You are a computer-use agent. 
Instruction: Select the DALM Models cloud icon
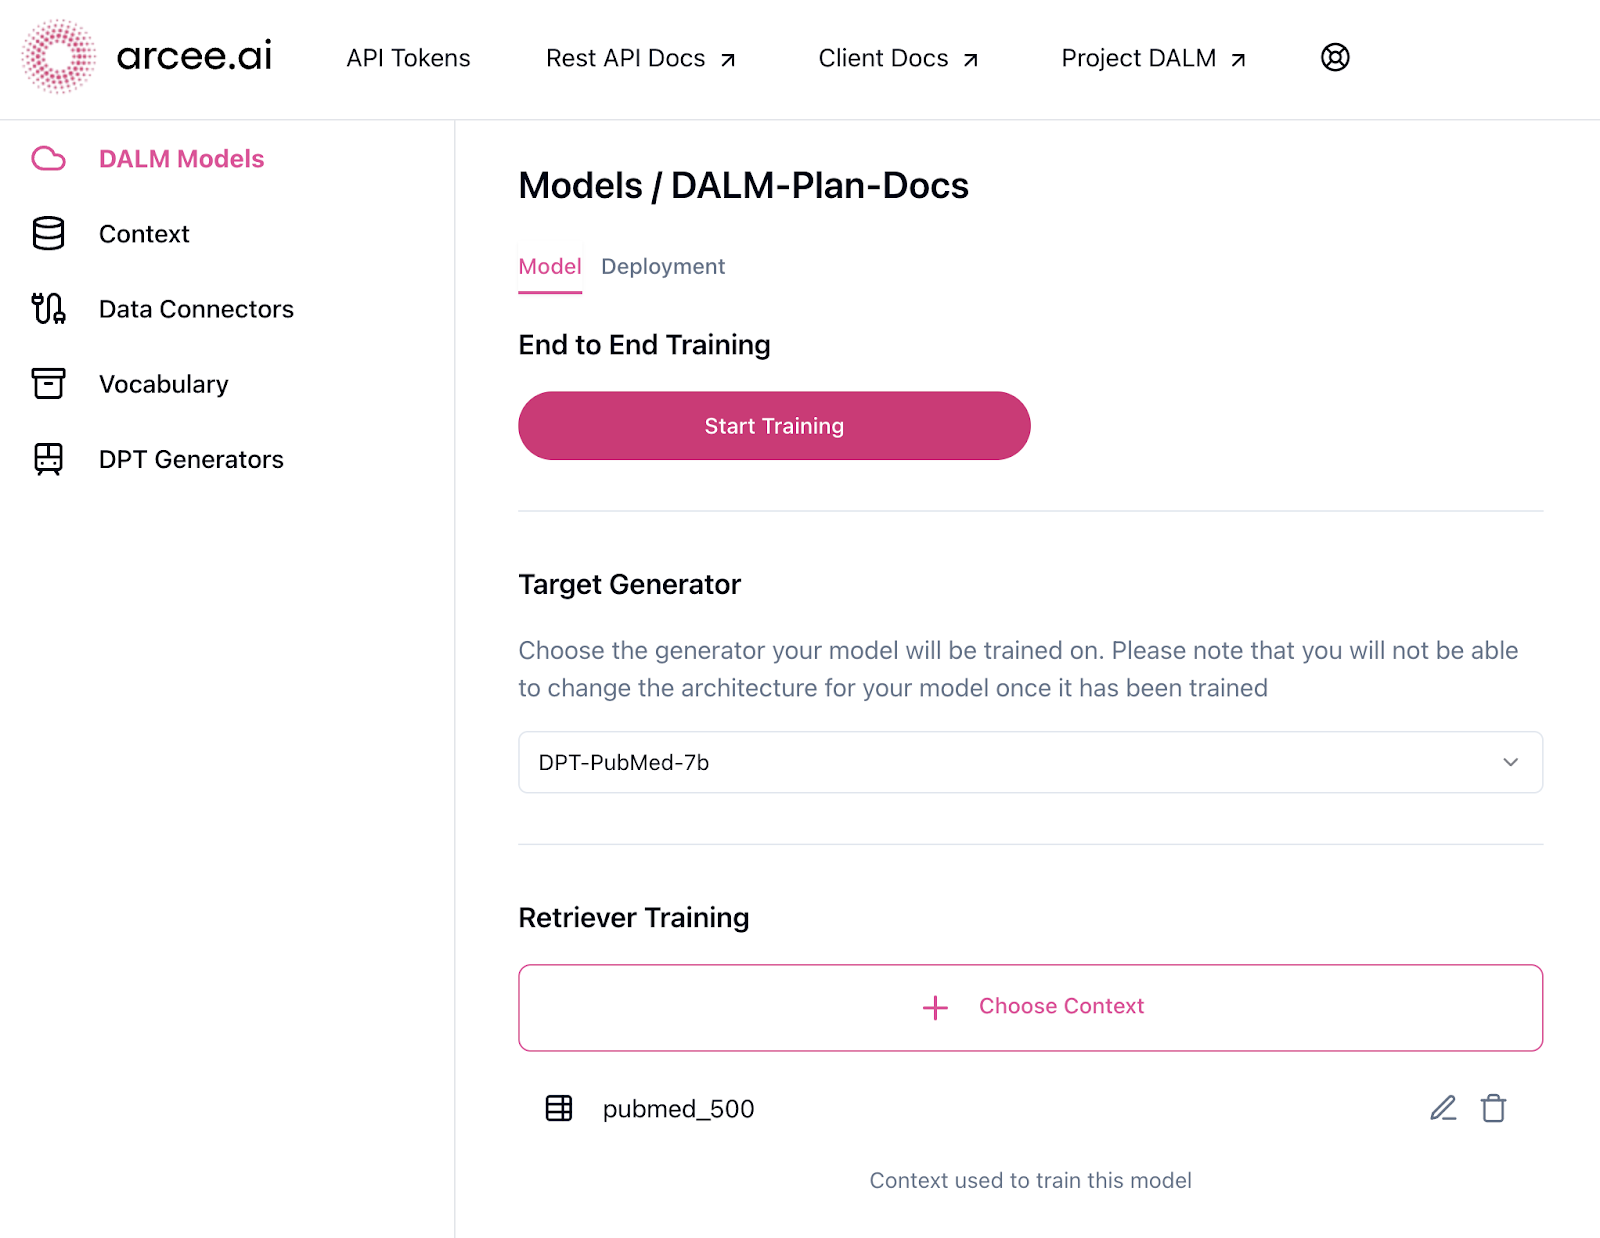tap(49, 158)
